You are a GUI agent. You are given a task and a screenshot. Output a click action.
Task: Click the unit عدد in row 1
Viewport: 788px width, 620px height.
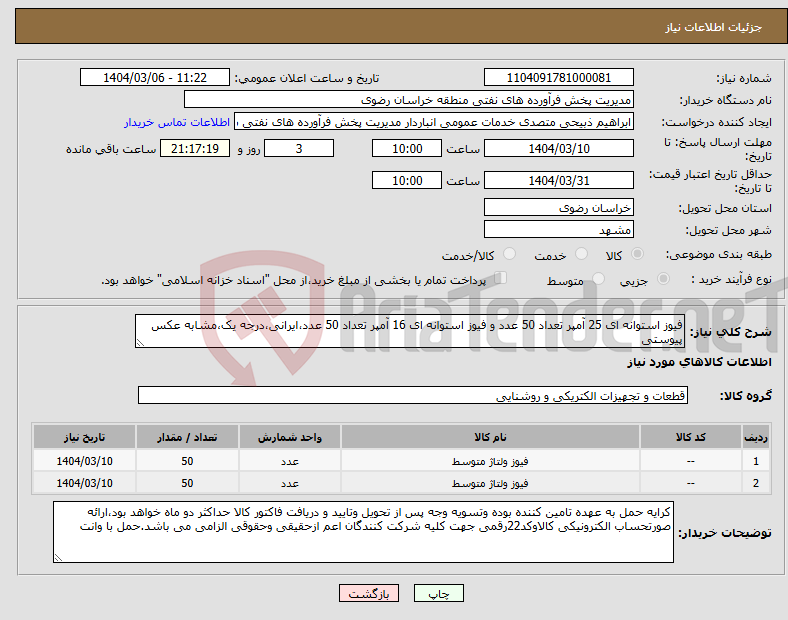click(x=290, y=461)
